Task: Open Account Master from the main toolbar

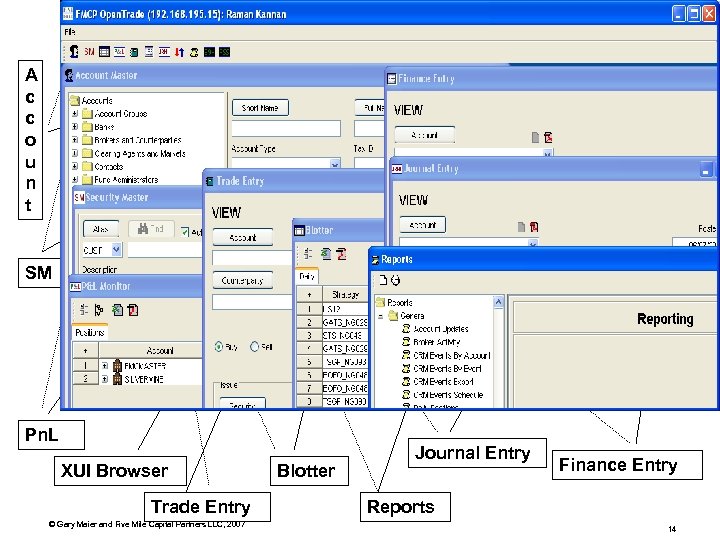Action: tap(73, 51)
